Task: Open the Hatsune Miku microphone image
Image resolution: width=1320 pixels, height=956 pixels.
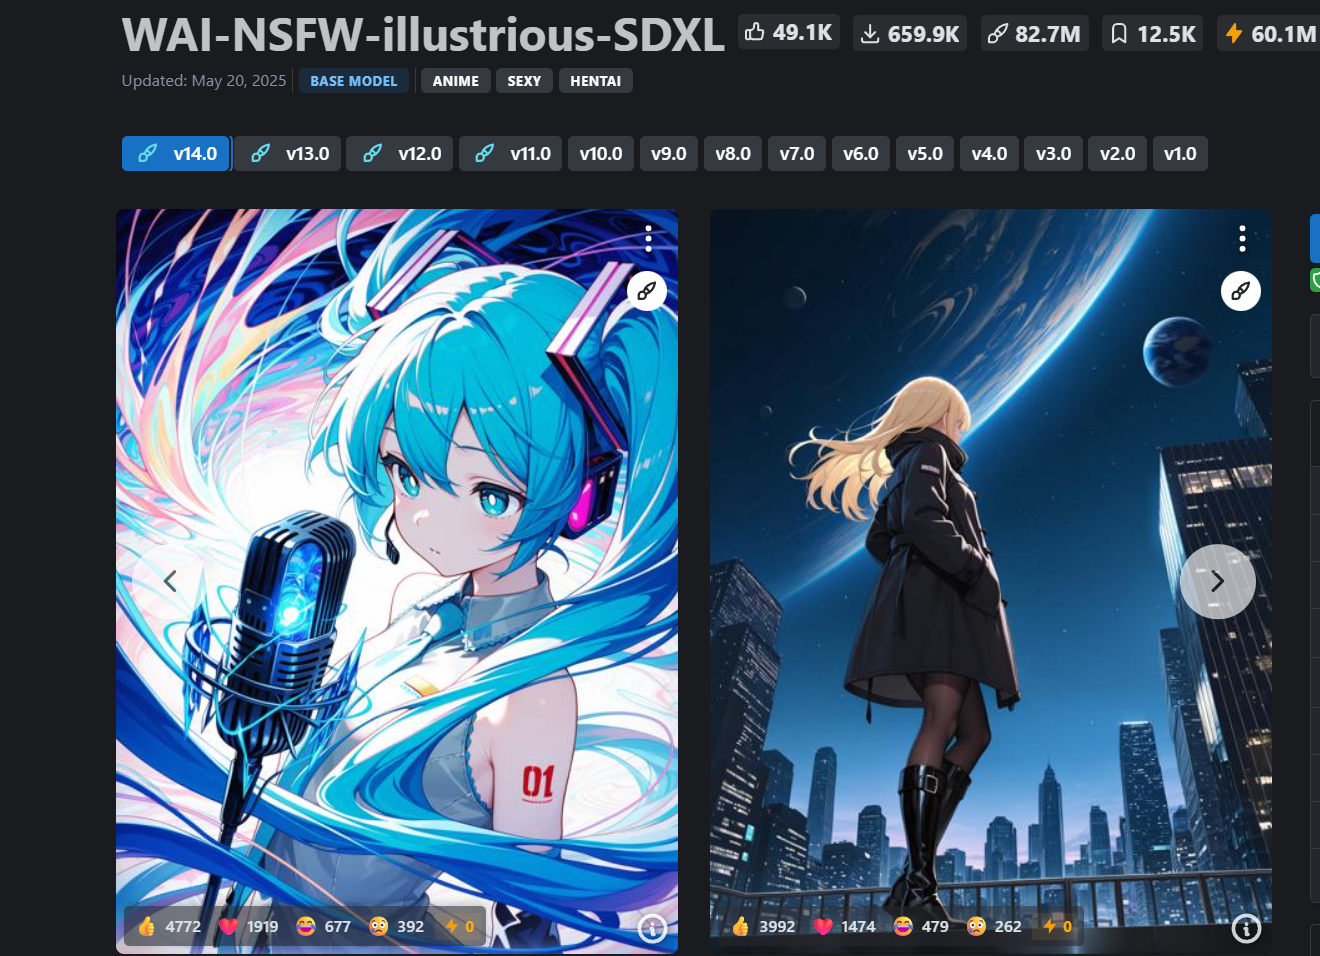Action: coord(397,581)
